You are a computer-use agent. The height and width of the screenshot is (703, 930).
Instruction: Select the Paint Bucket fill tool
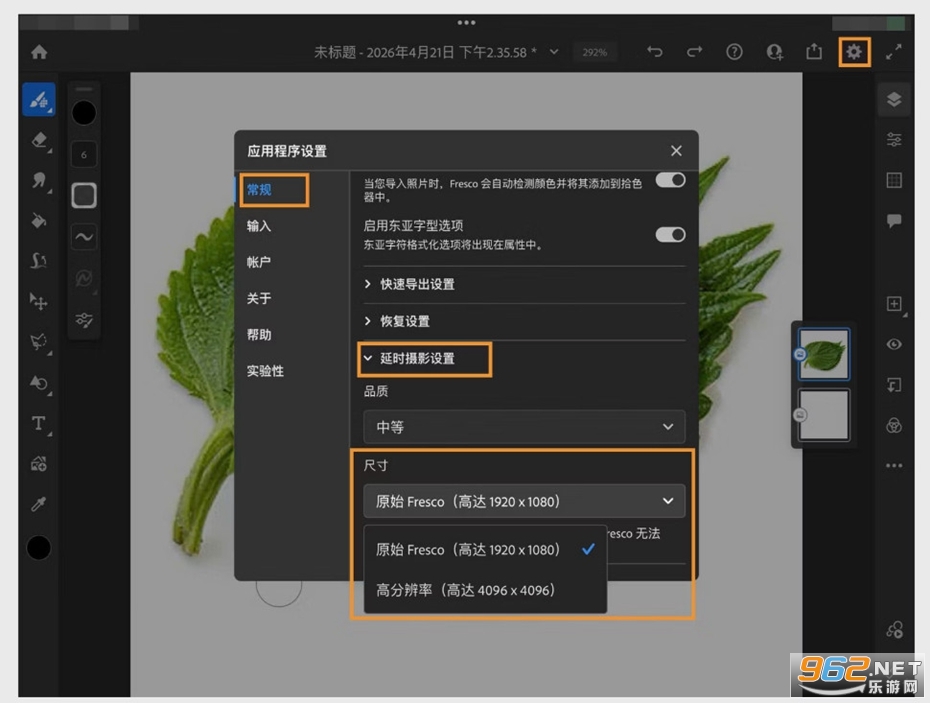[39, 221]
